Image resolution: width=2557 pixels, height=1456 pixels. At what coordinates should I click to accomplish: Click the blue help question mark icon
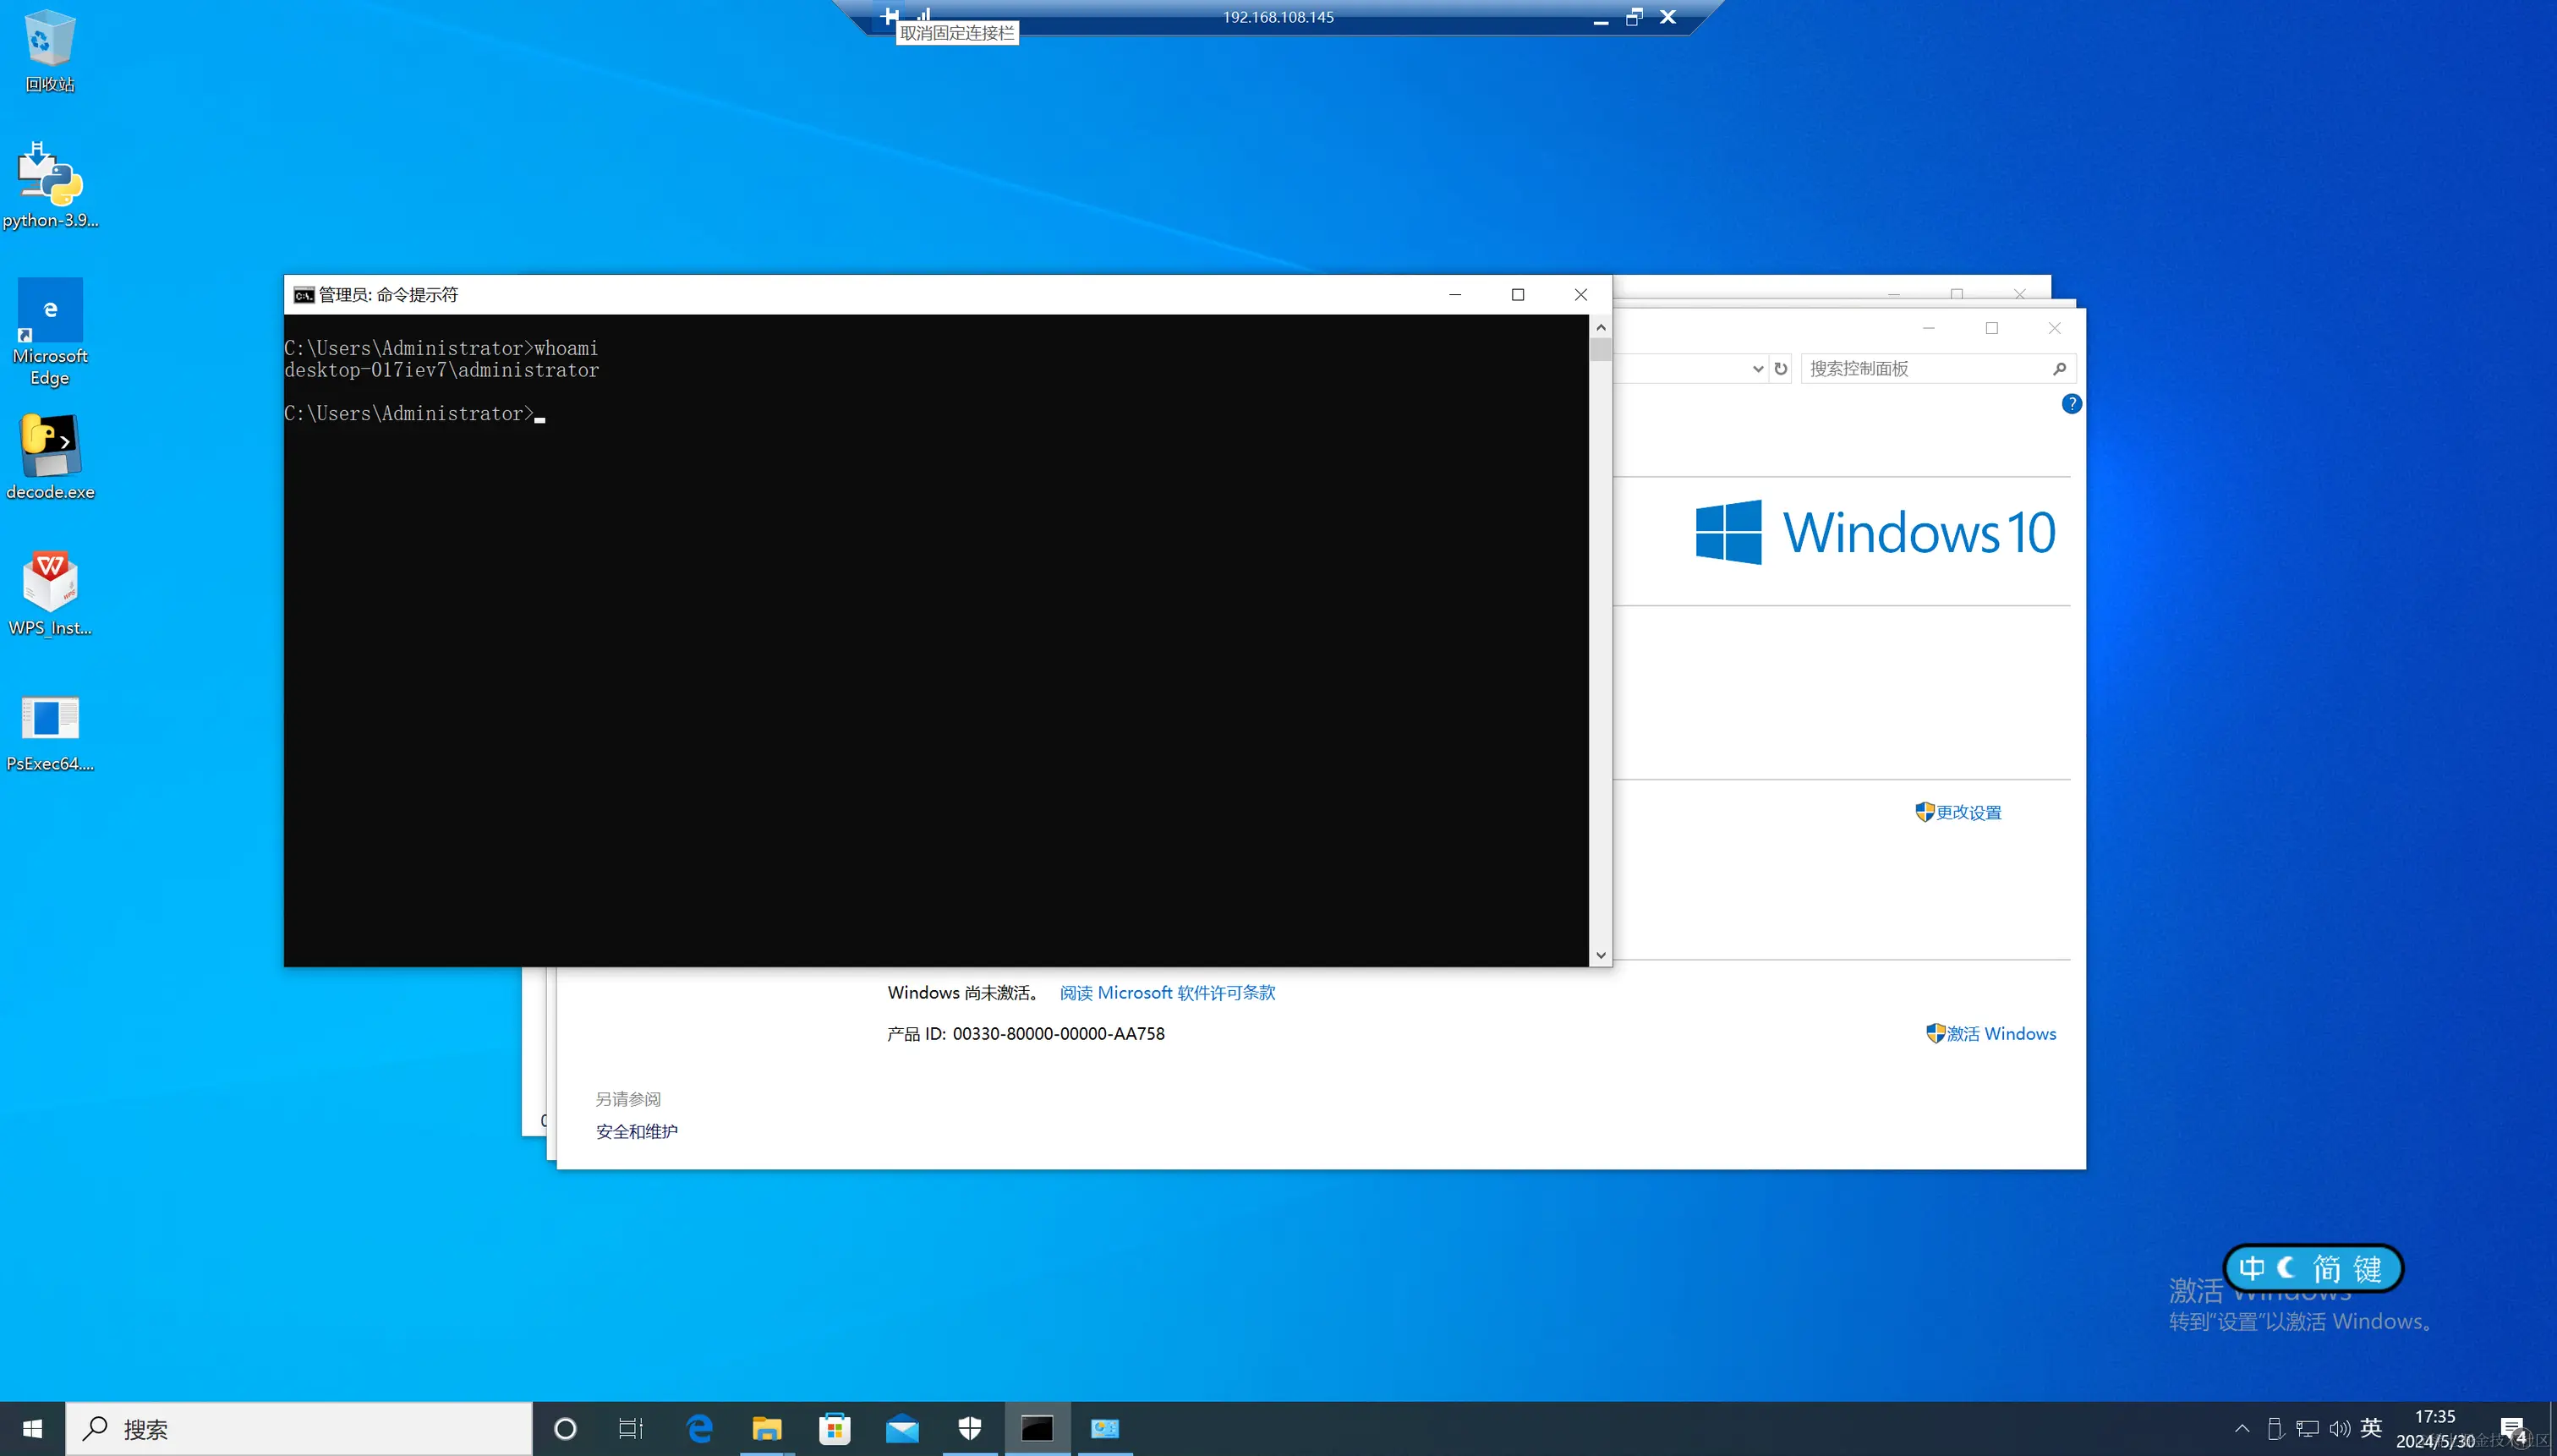pyautogui.click(x=2071, y=404)
